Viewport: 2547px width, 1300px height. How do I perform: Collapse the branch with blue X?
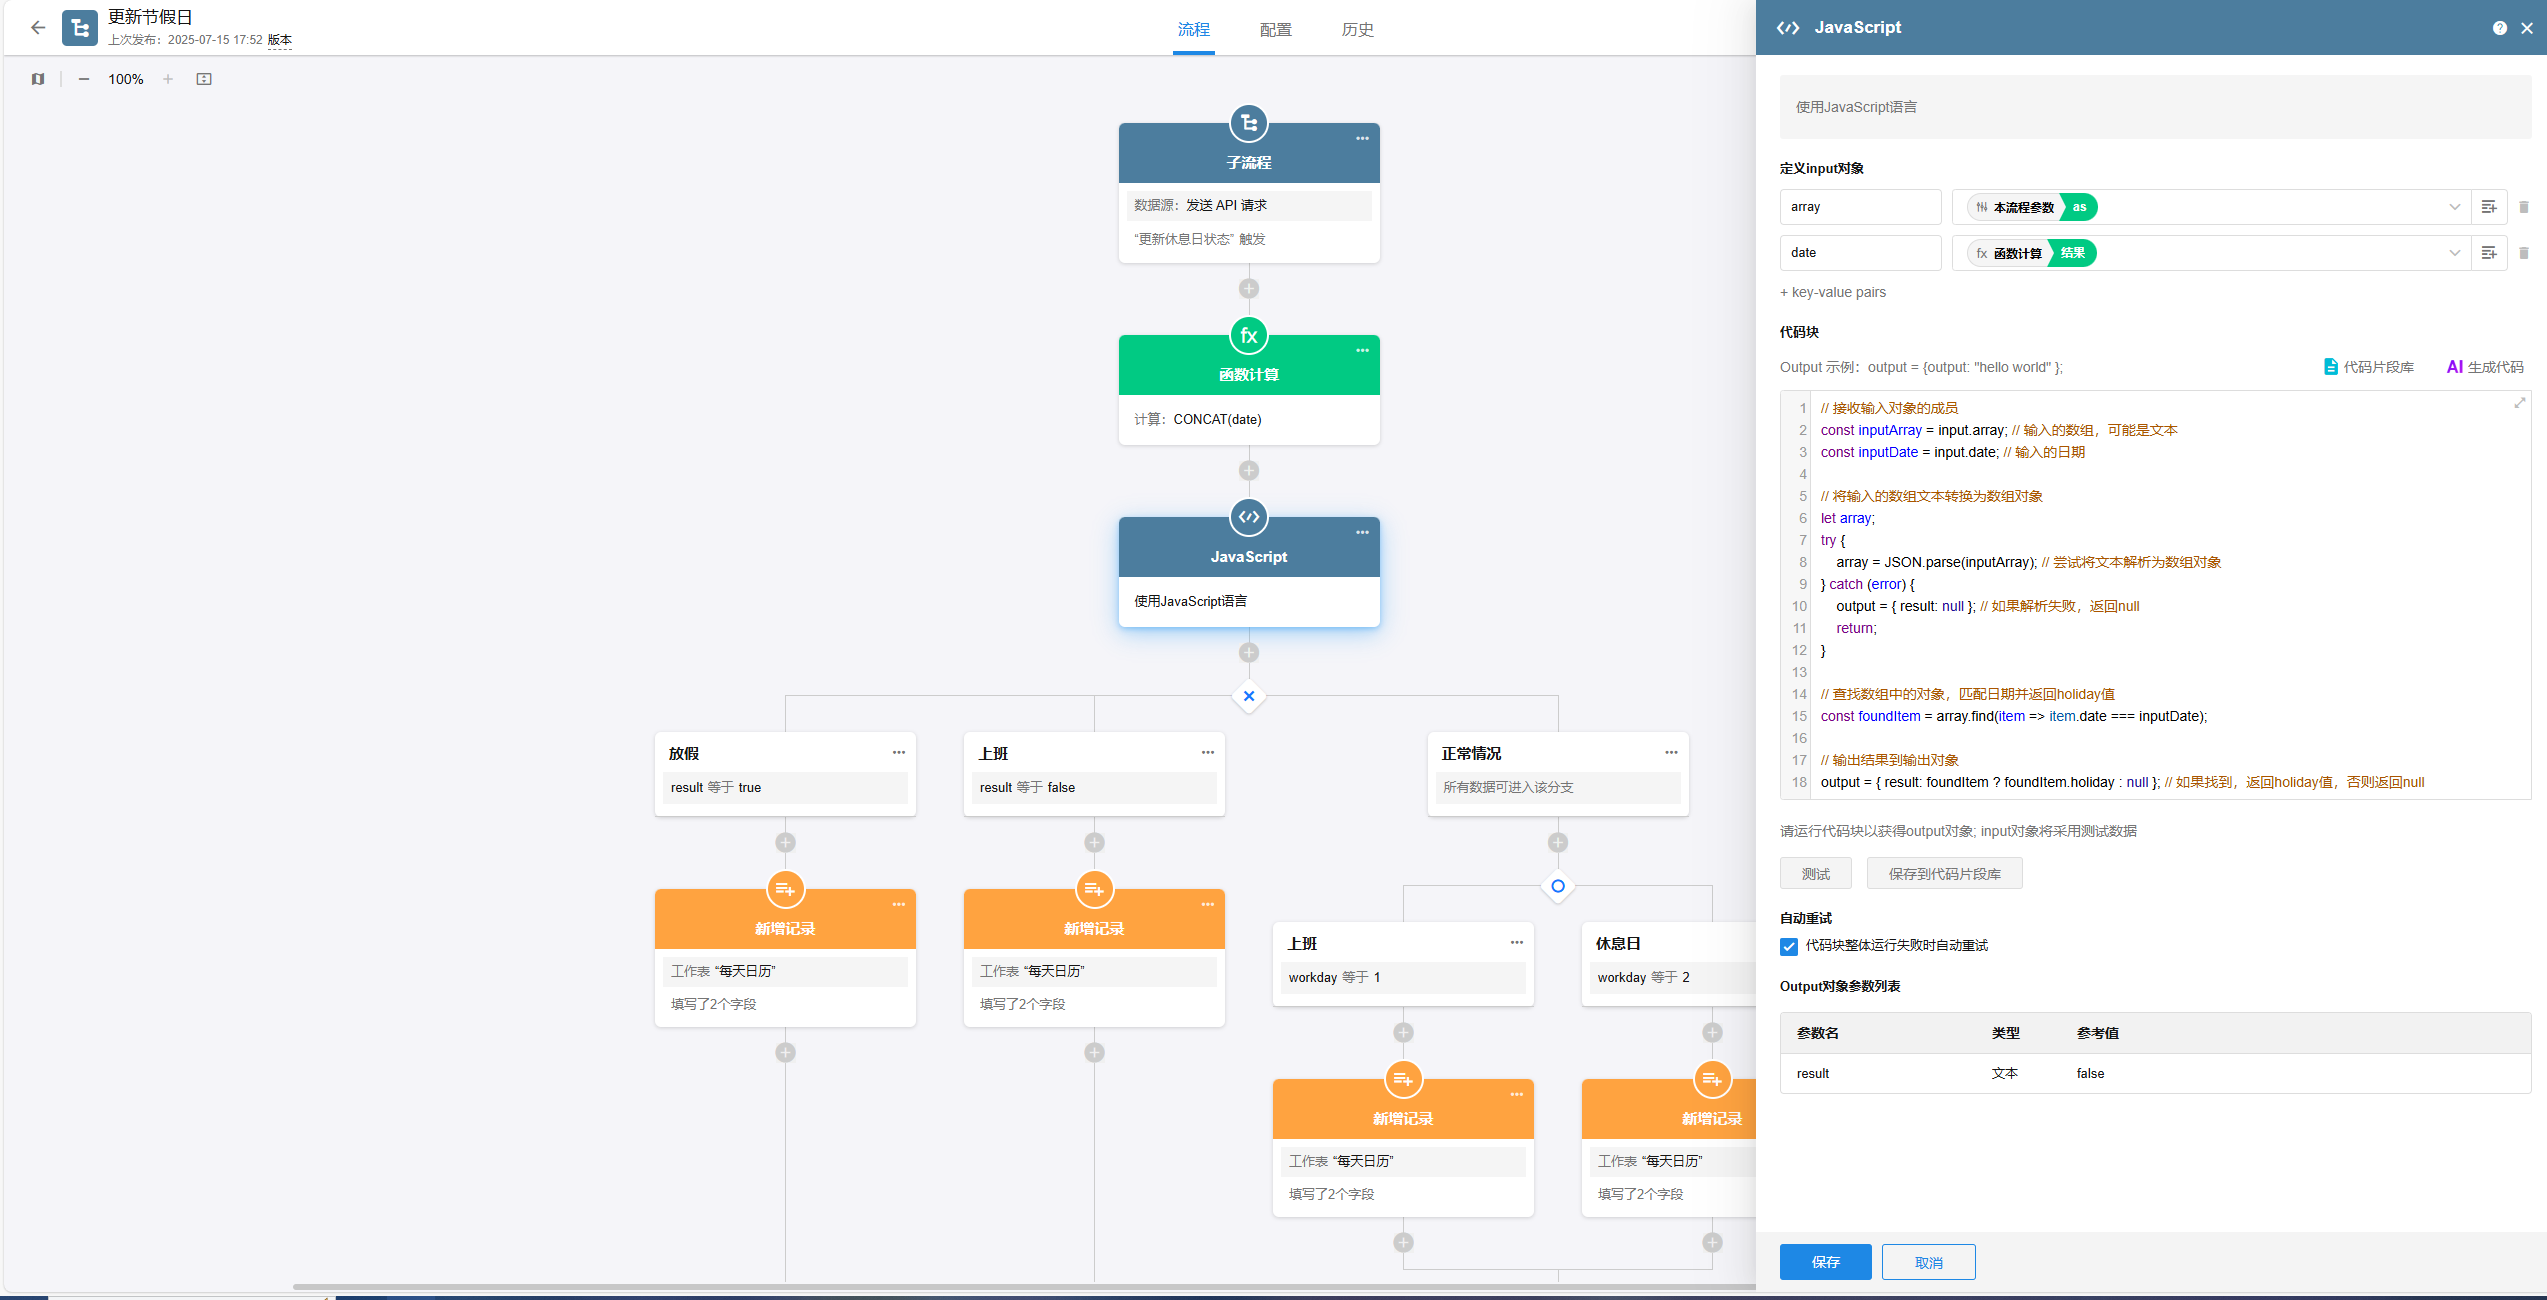(1249, 696)
